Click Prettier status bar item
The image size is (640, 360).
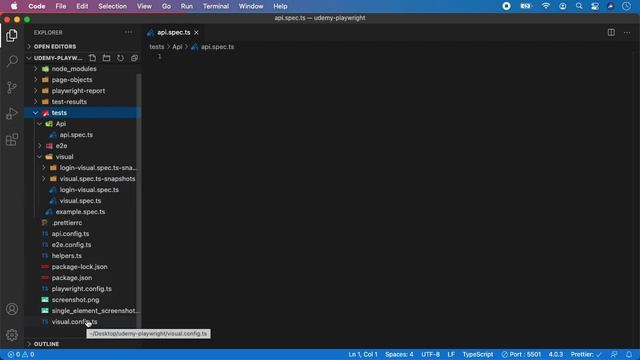click(x=586, y=354)
